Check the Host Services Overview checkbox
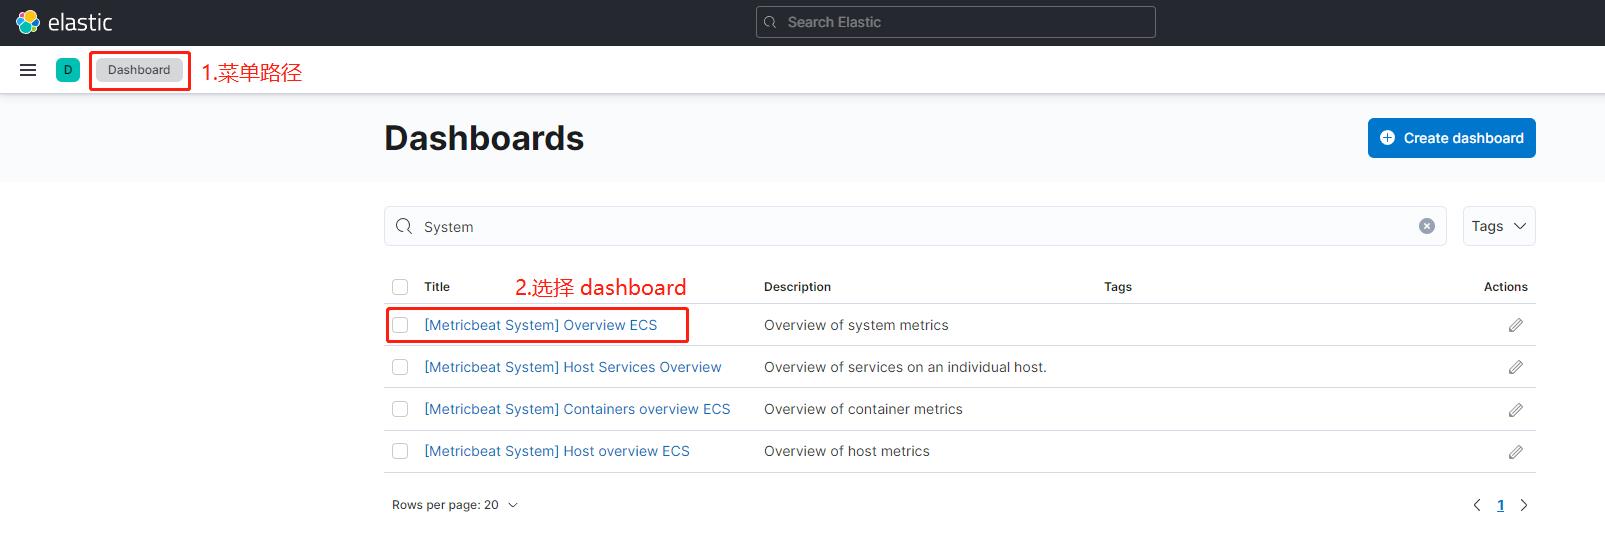Screen dimensions: 1605x546 coord(400,367)
